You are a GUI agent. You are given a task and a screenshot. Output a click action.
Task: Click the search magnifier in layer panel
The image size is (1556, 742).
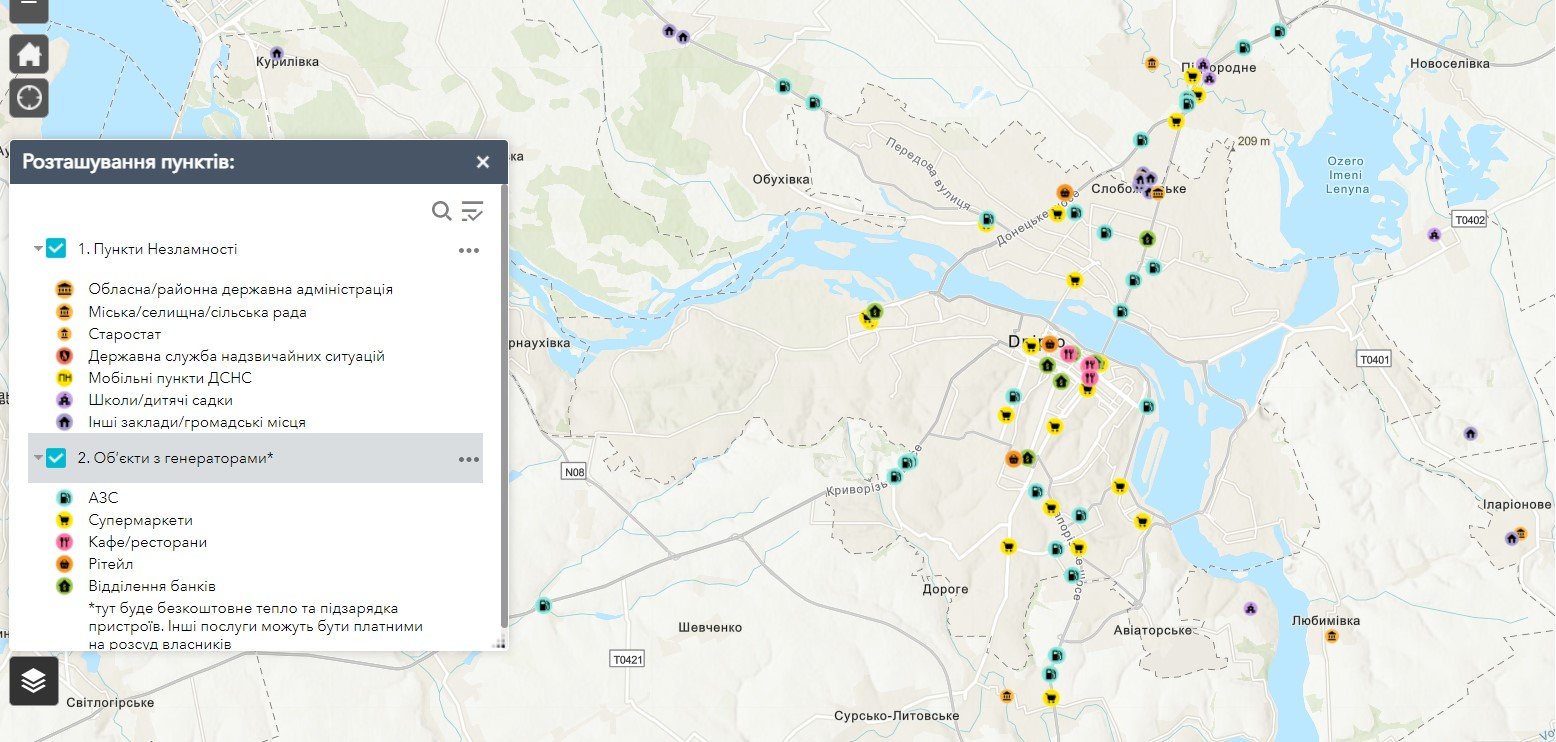tap(441, 211)
